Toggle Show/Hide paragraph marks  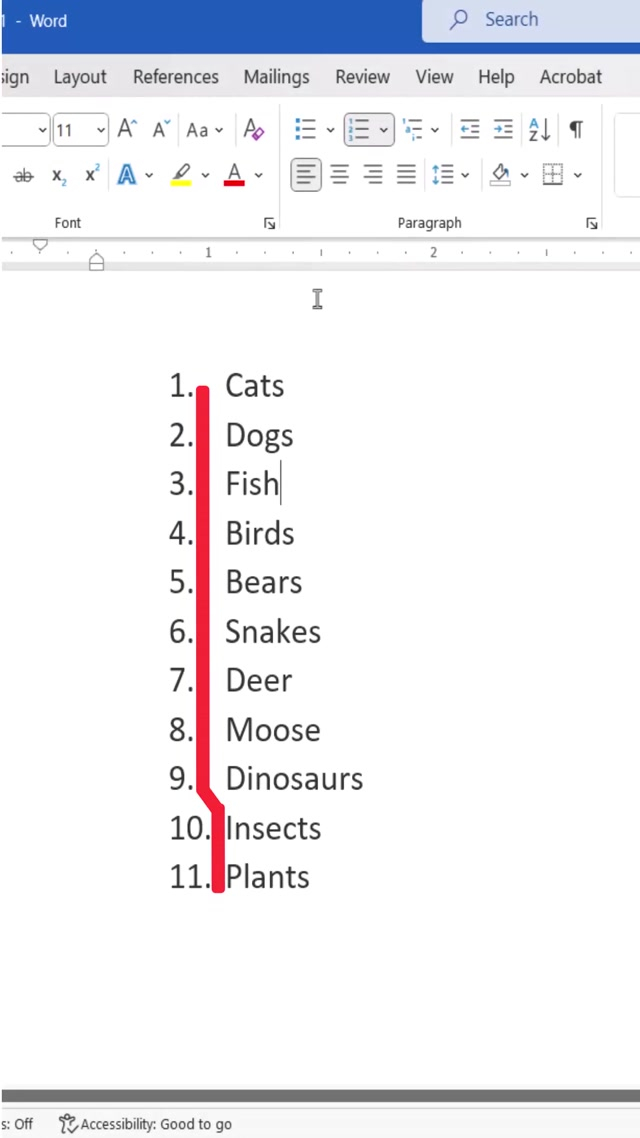(576, 129)
